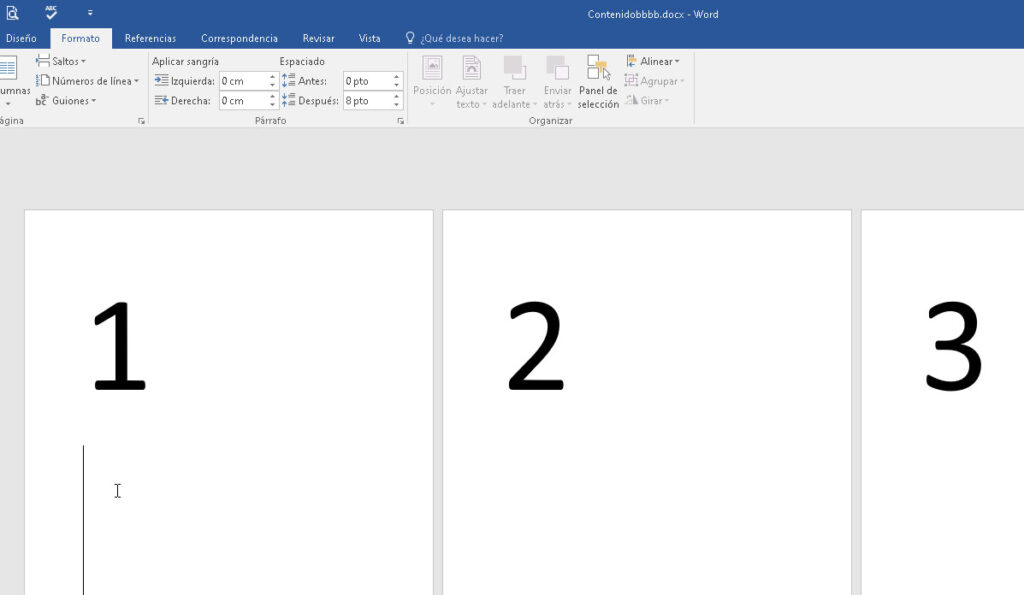The height and width of the screenshot is (595, 1024).
Task: Open the Correspondencia ribbon tab
Action: (x=239, y=38)
